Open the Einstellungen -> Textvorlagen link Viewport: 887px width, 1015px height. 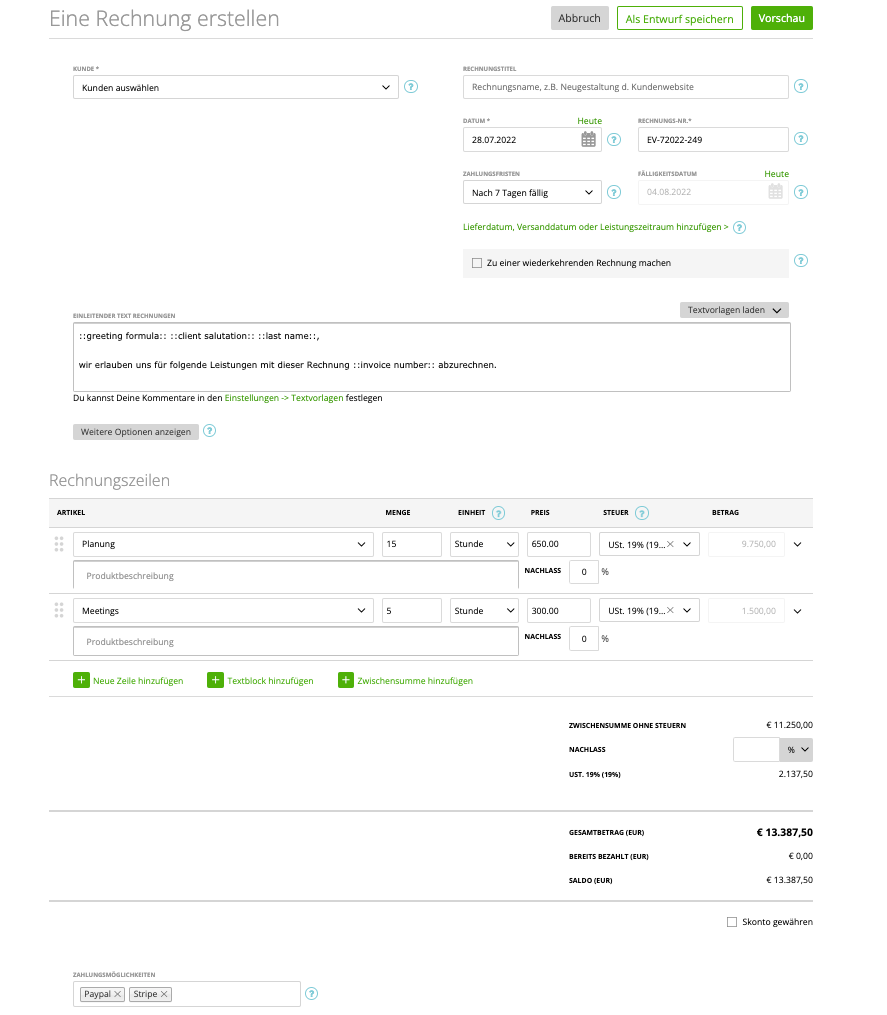(x=284, y=398)
